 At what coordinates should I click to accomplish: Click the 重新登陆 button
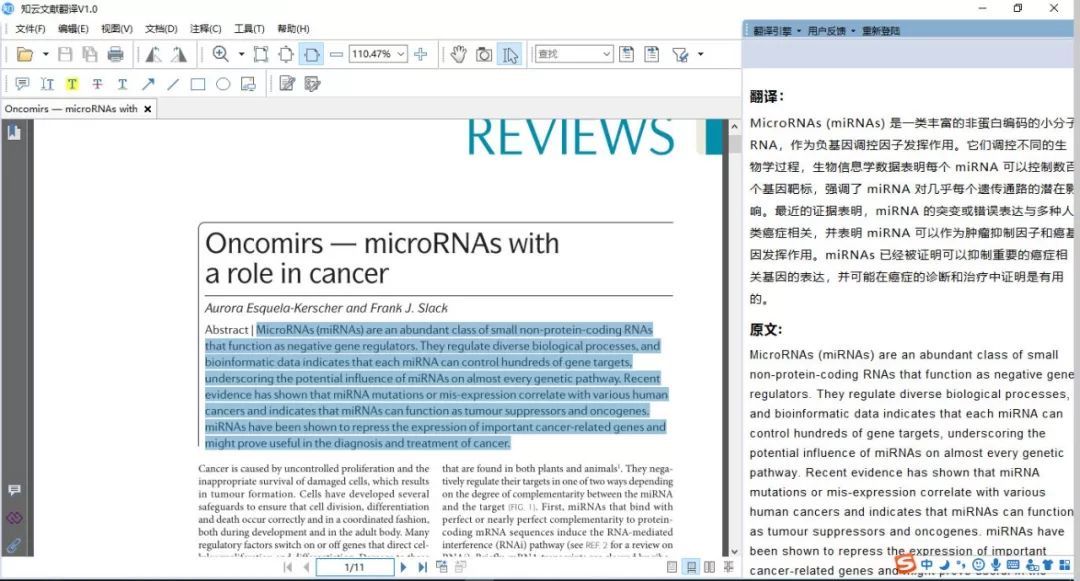pyautogui.click(x=881, y=31)
